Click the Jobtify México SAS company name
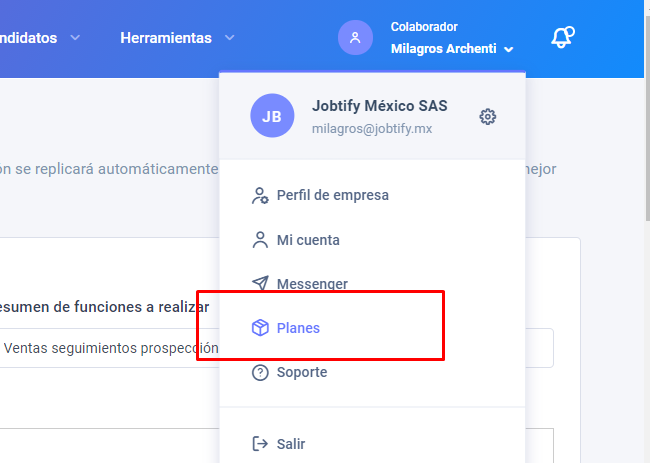The image size is (650, 463). (x=380, y=106)
